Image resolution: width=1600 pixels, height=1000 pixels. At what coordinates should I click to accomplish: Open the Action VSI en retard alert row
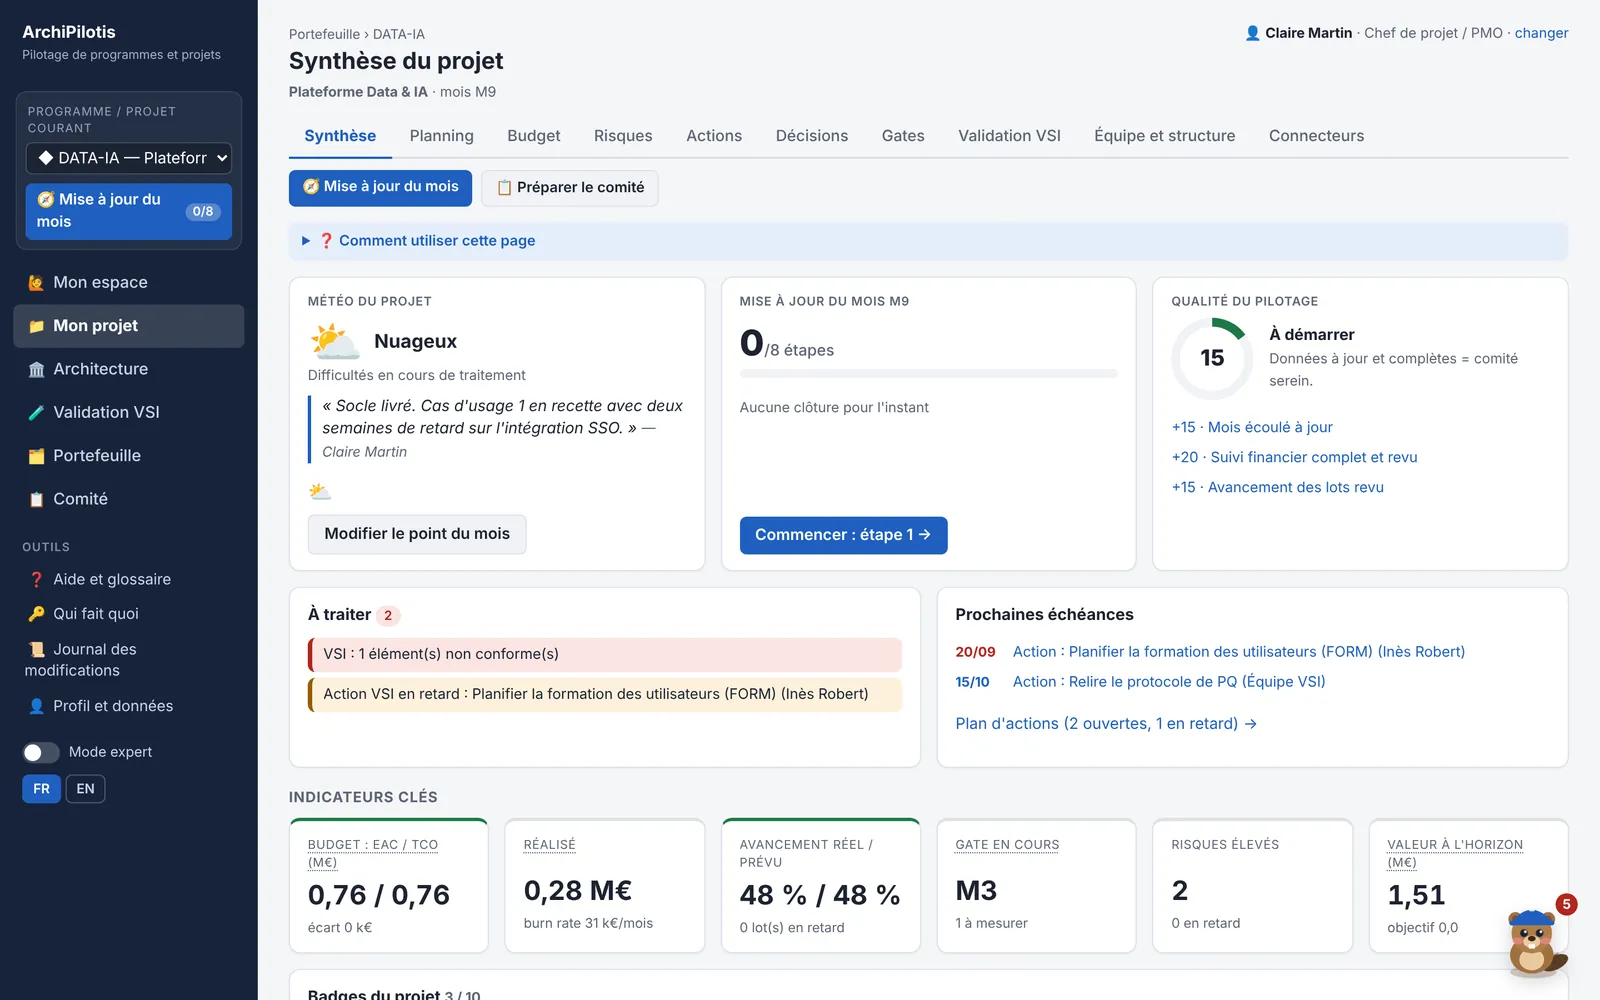[x=605, y=694]
